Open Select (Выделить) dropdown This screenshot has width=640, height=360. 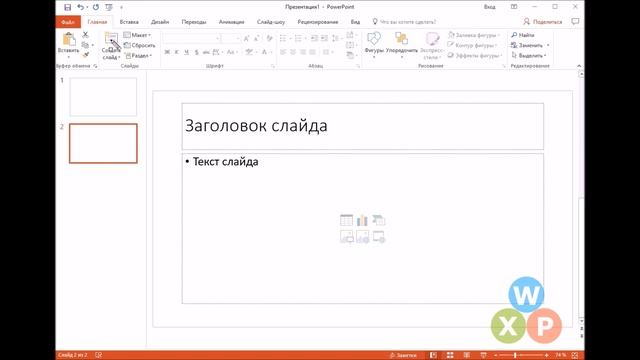[529, 55]
